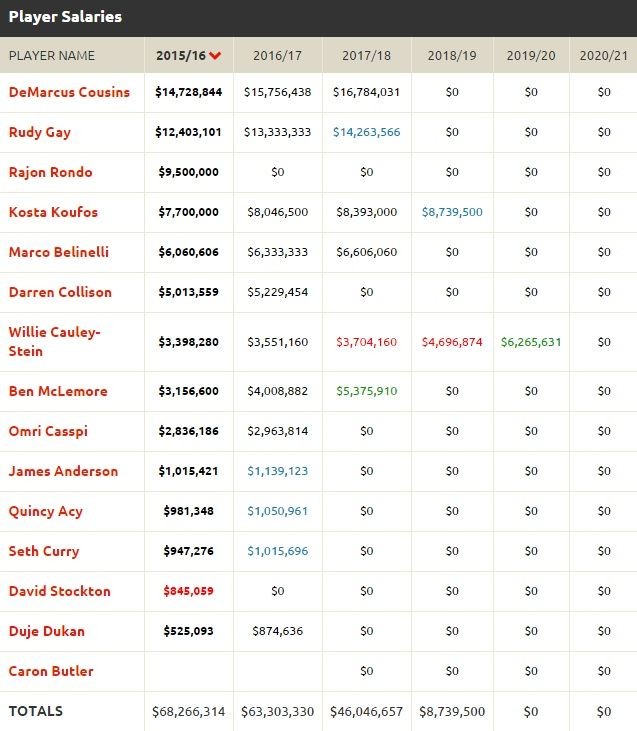
Task: Click the 2019/20 column header
Action: tap(531, 55)
